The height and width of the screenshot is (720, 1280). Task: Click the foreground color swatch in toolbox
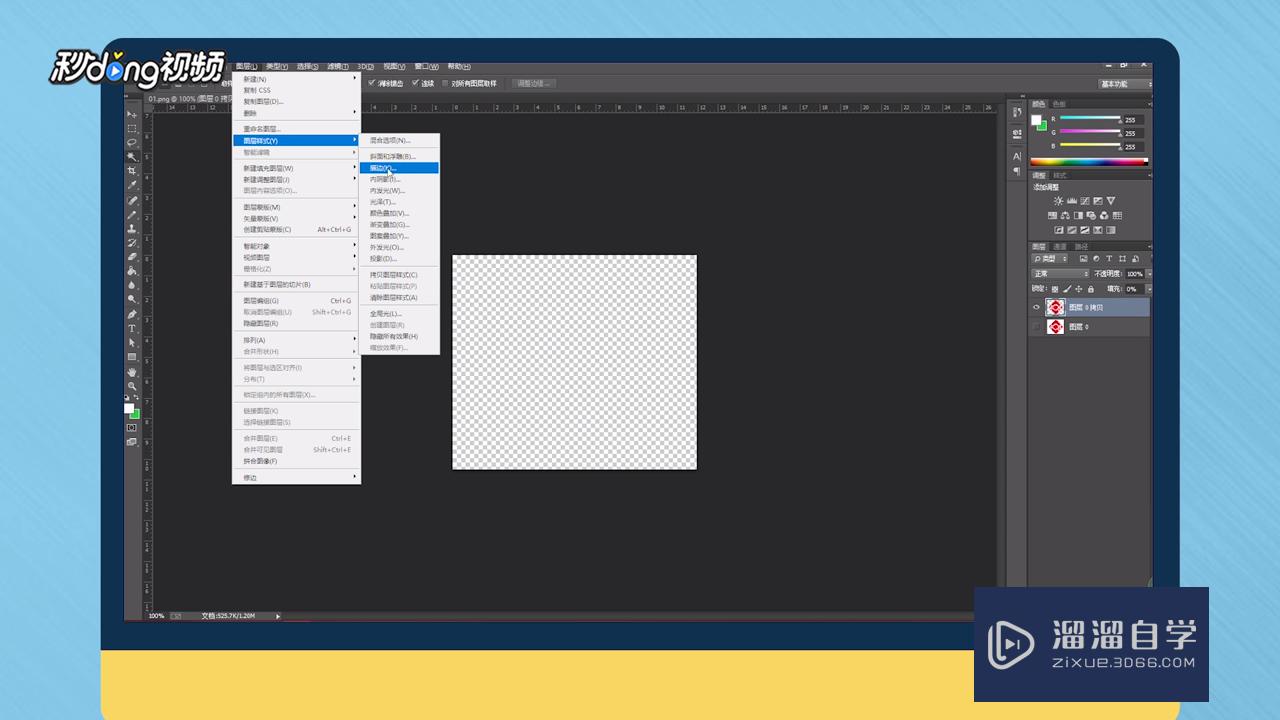click(x=128, y=408)
